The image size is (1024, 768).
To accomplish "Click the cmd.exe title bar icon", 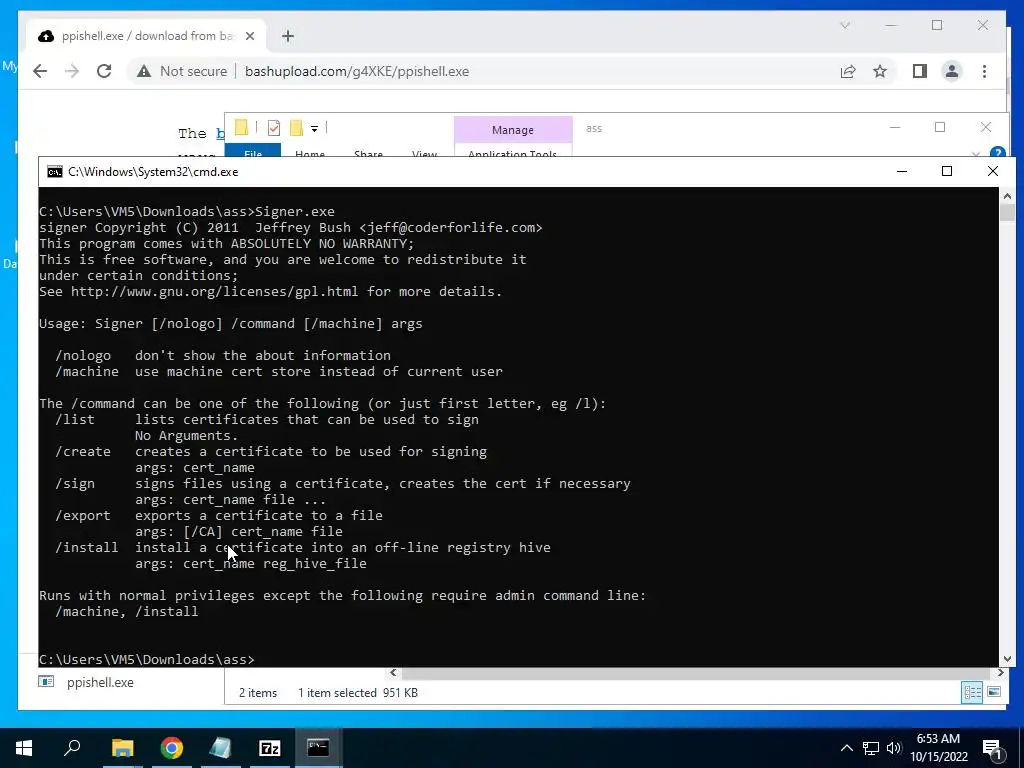I will click(55, 172).
